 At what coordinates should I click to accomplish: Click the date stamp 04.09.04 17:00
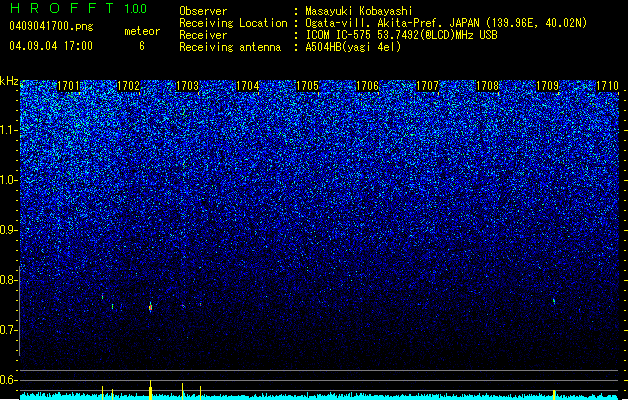[51, 46]
